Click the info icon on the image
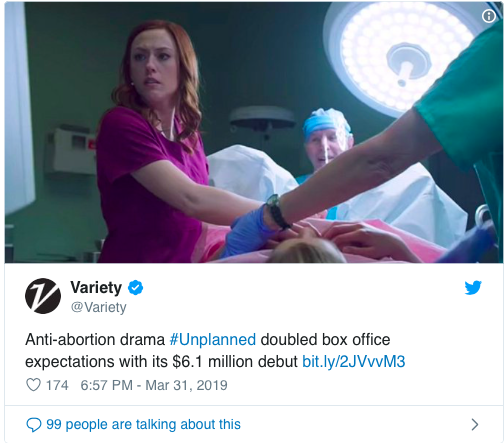 pyautogui.click(x=489, y=16)
